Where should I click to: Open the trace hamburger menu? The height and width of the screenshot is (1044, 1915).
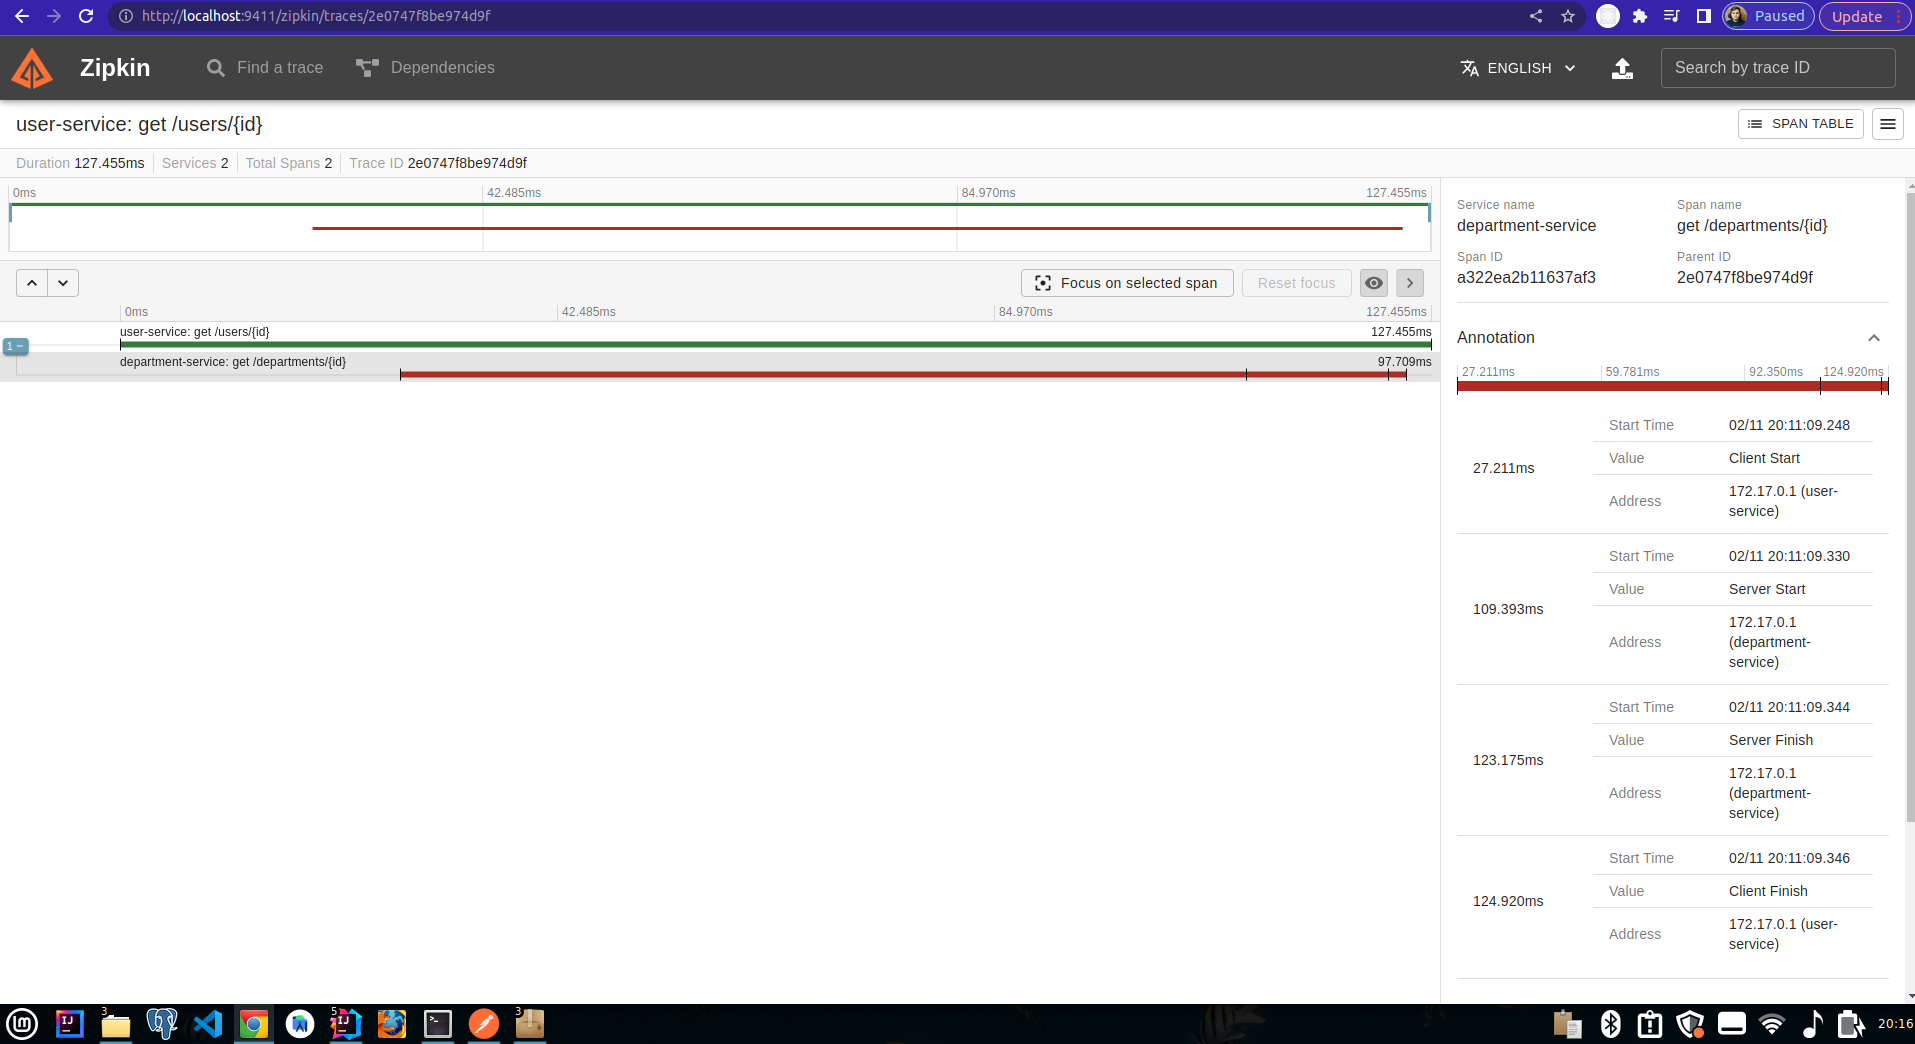pos(1888,124)
